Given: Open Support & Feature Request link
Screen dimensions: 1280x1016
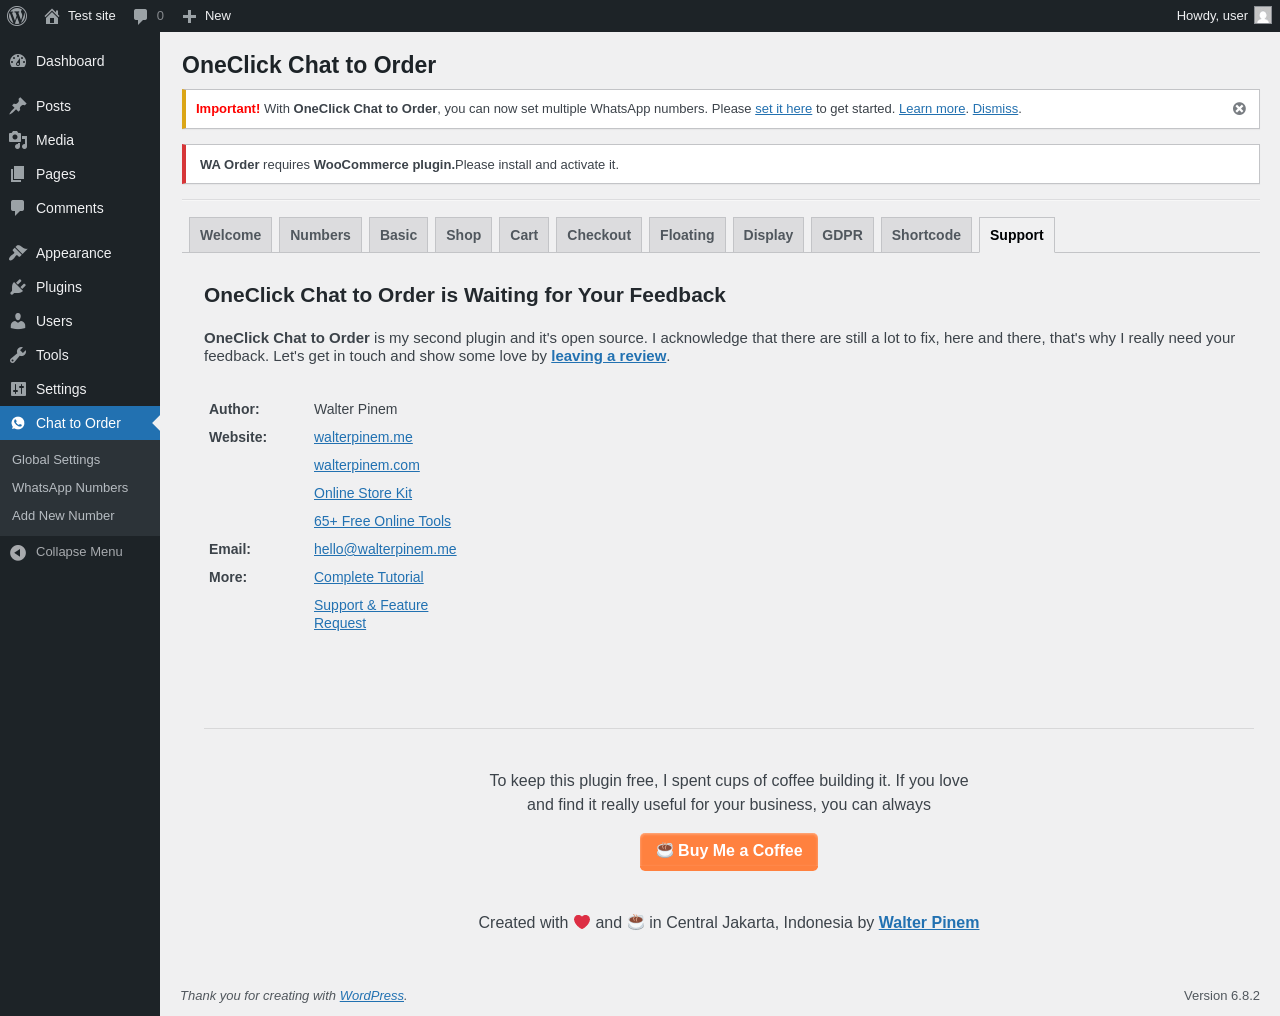Looking at the screenshot, I should pos(371,614).
